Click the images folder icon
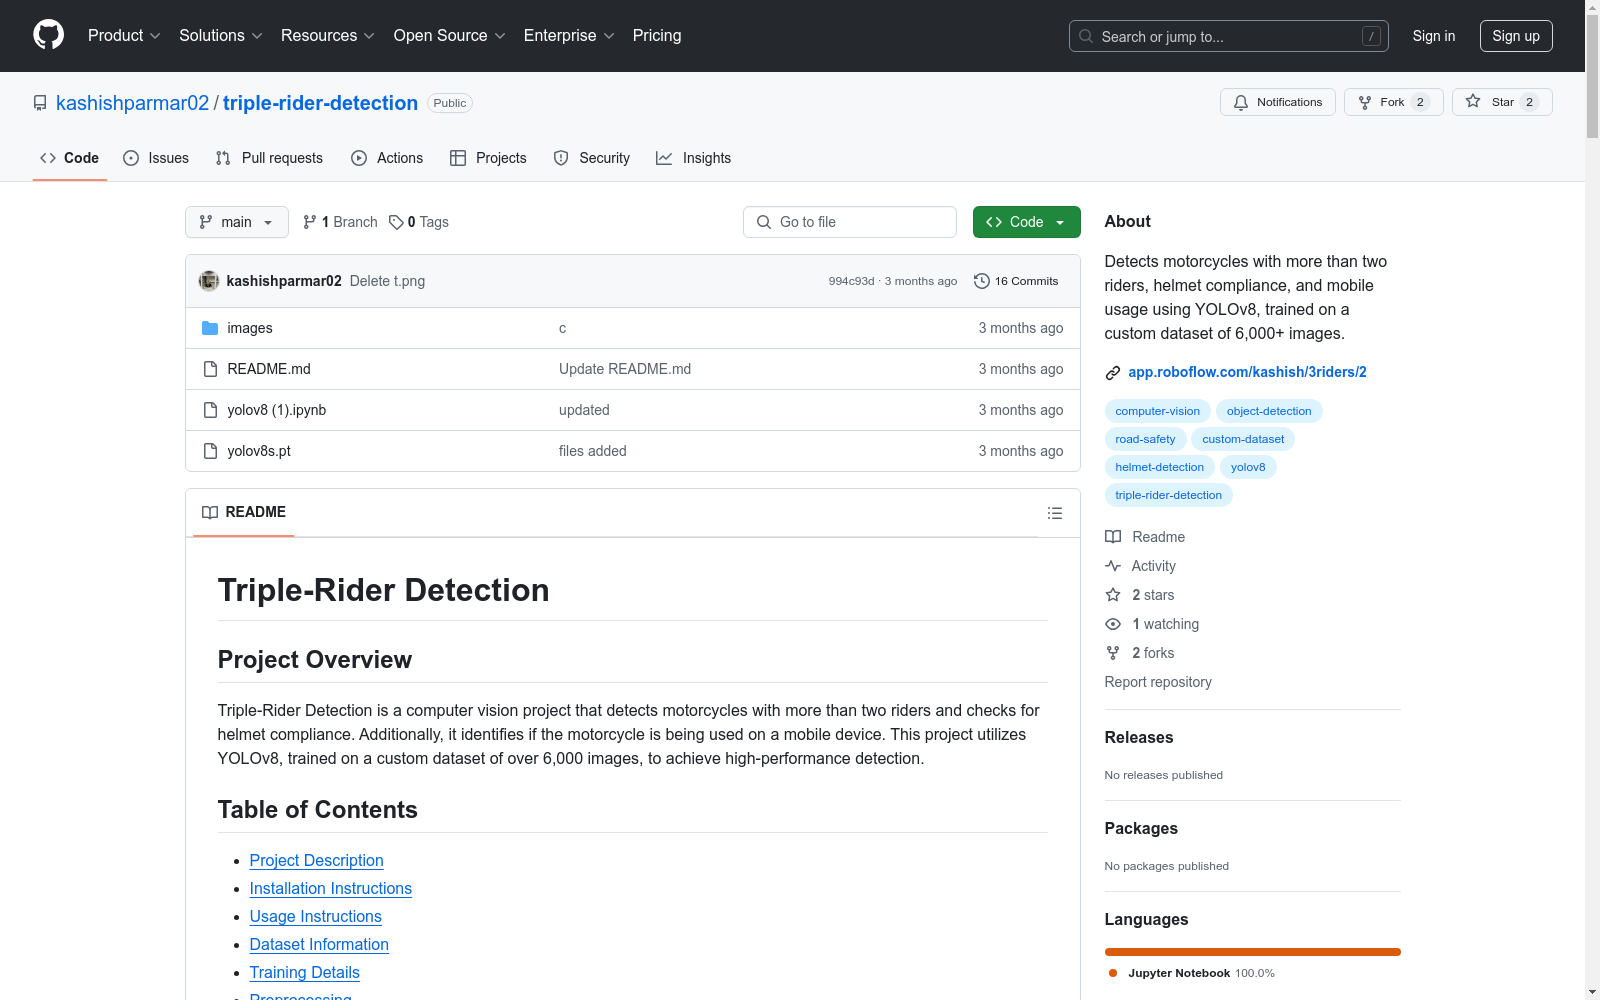1600x1000 pixels. [210, 328]
